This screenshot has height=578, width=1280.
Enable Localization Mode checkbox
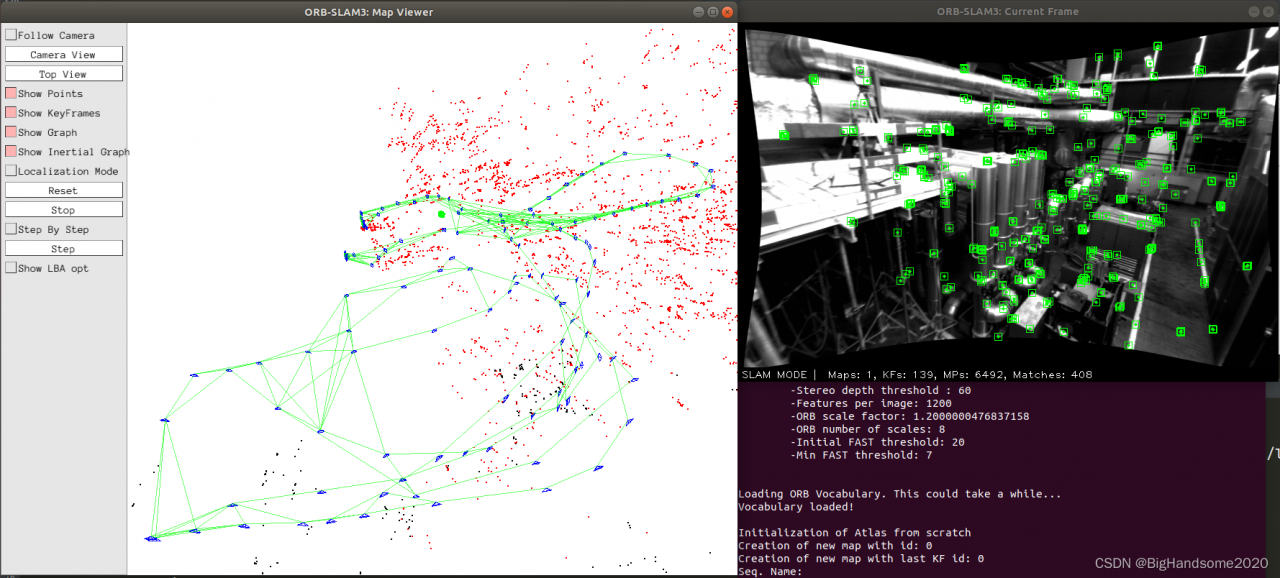pos(11,171)
